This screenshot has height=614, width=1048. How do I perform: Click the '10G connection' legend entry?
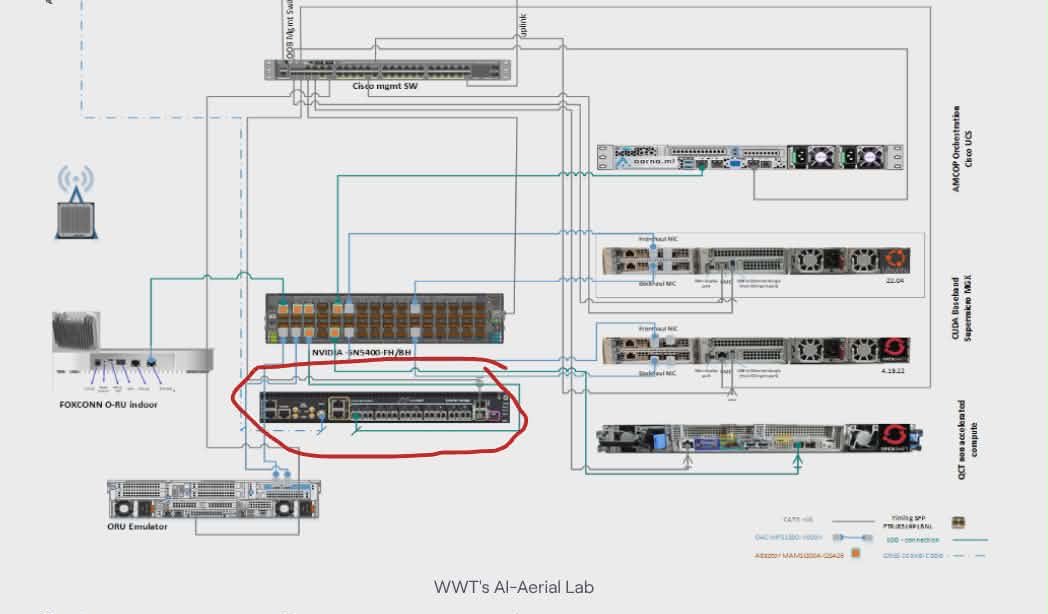912,540
